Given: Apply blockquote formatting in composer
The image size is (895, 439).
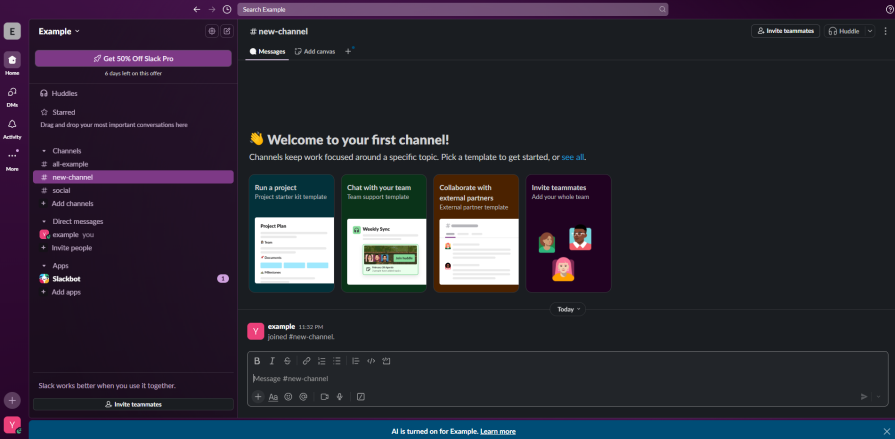Looking at the screenshot, I should (x=356, y=361).
